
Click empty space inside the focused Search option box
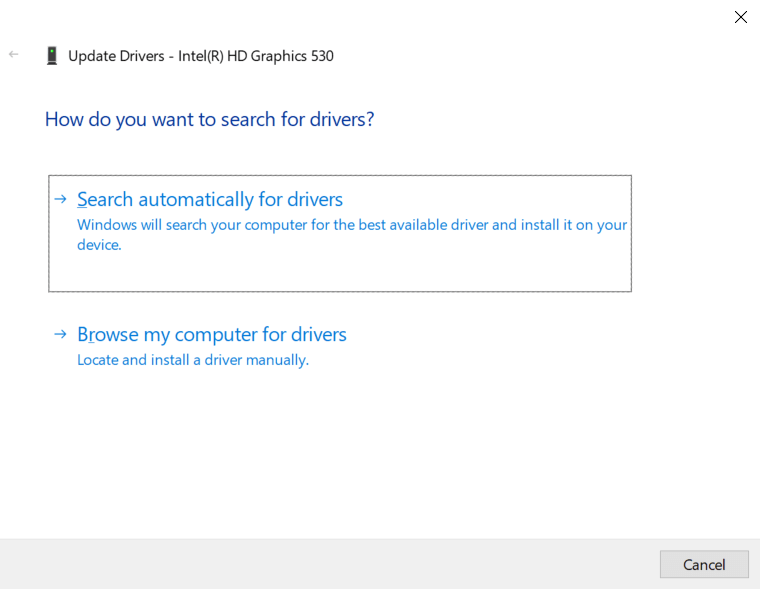pos(400,270)
